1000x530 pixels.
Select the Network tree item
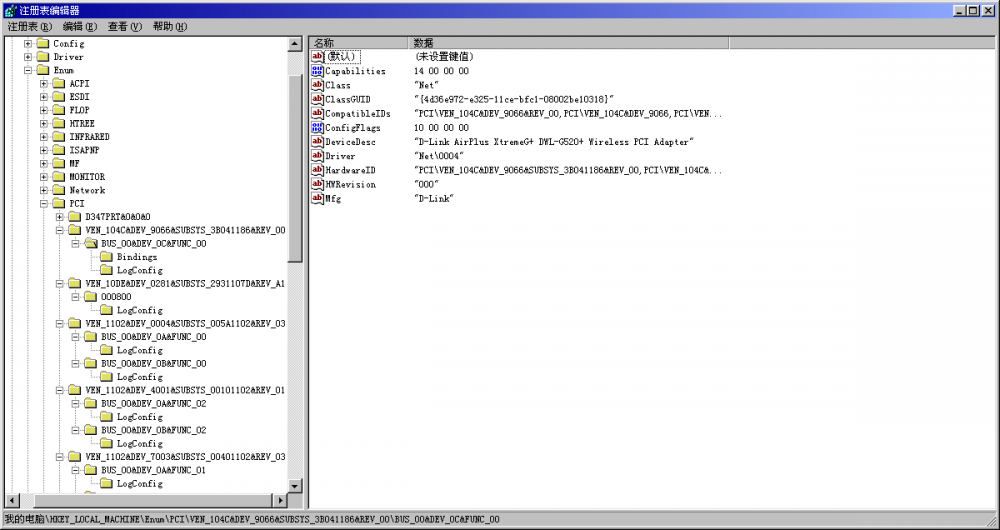pyautogui.click(x=87, y=190)
